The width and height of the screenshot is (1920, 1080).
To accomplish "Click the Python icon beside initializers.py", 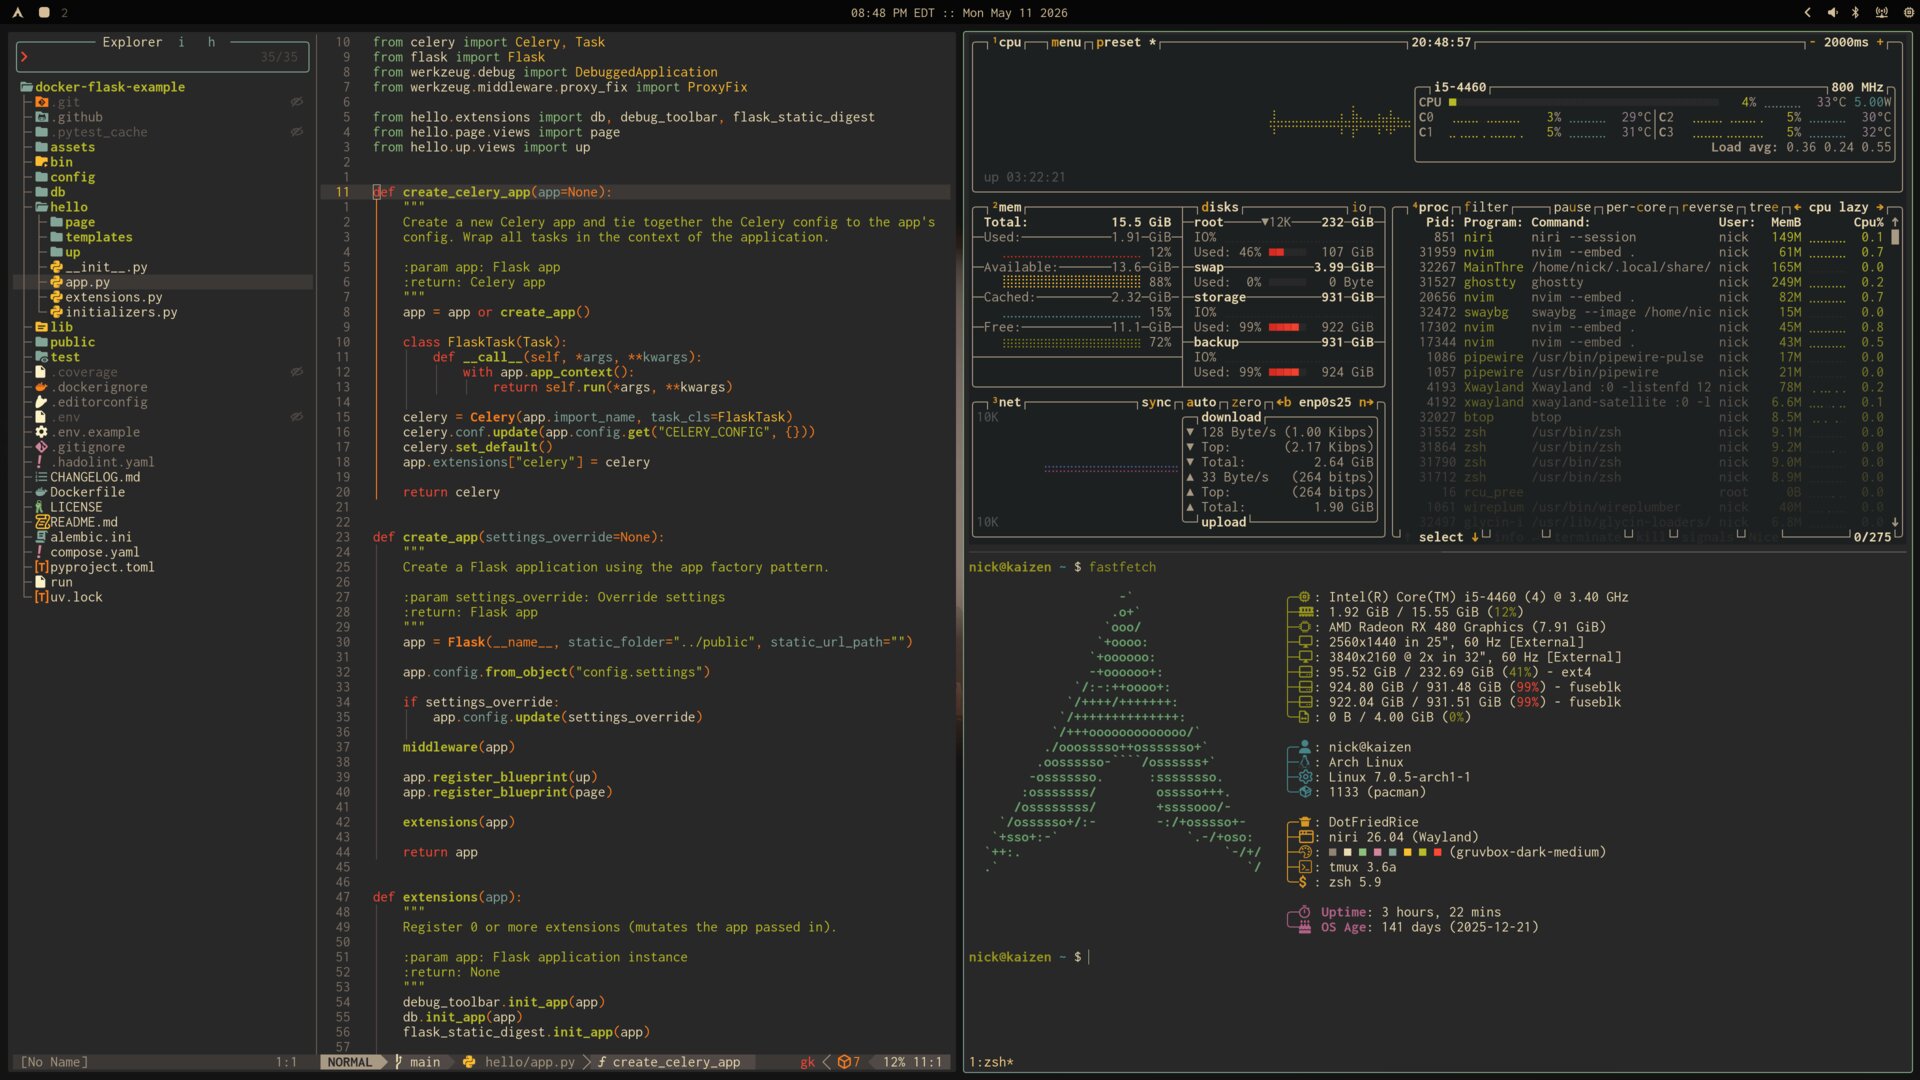I will click(x=57, y=312).
